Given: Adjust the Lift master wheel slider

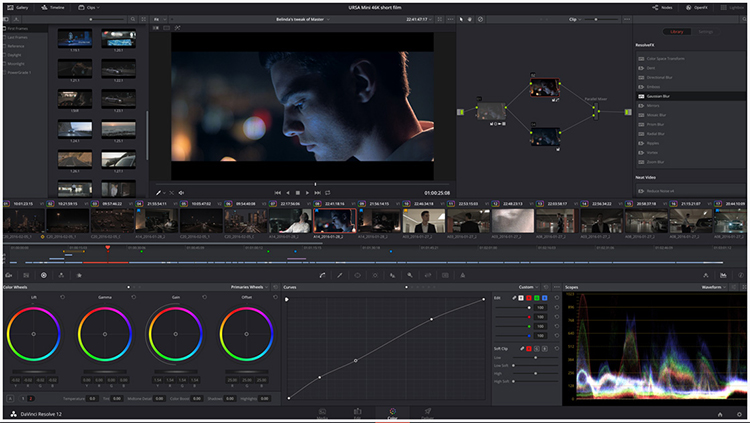Looking at the screenshot, I should [x=33, y=372].
